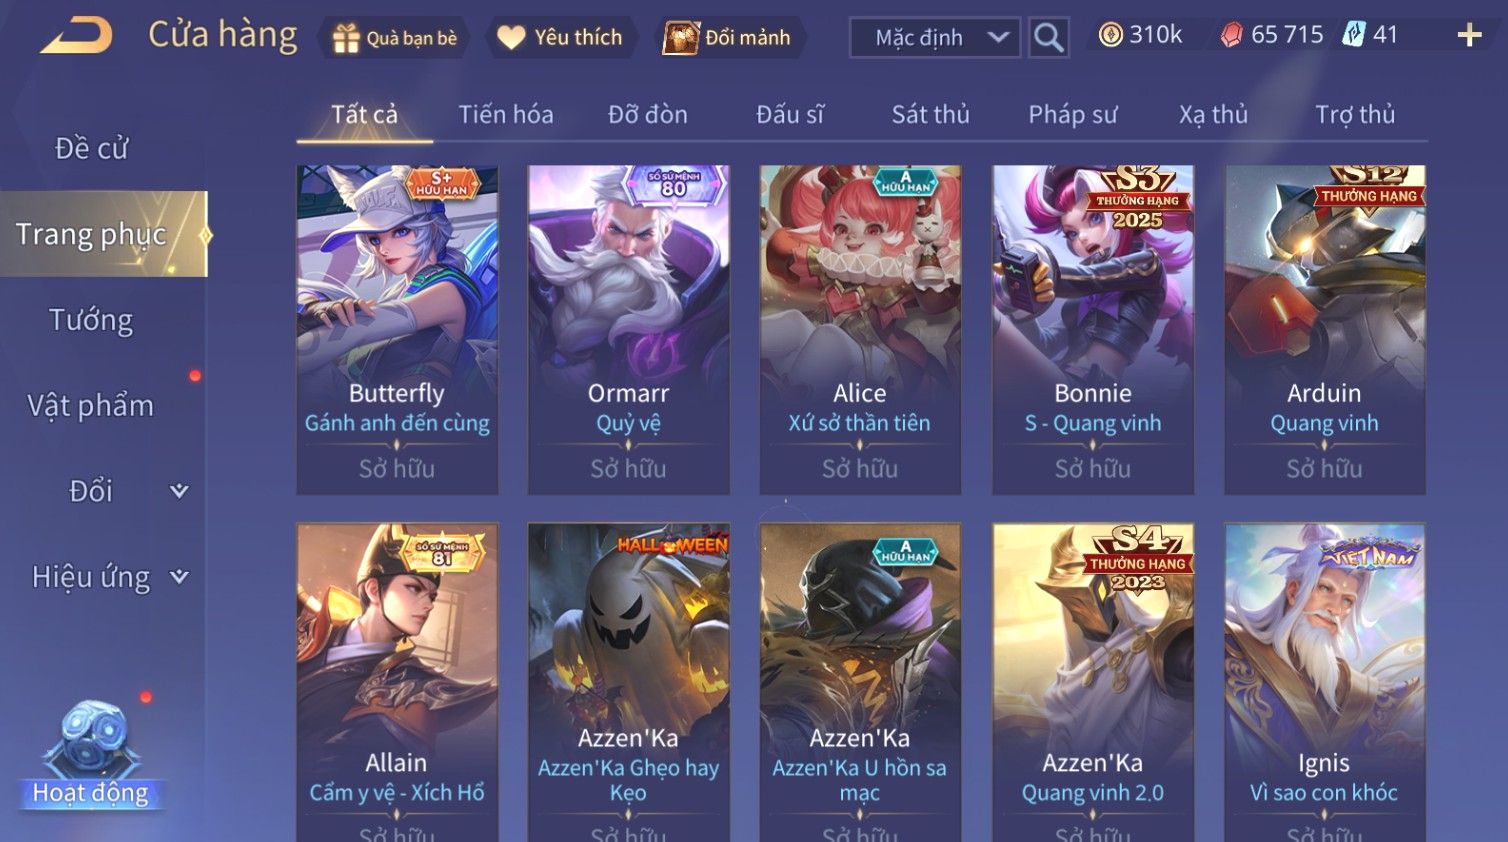Click the gold coin 310k icon
This screenshot has width=1508, height=842.
tap(1110, 35)
